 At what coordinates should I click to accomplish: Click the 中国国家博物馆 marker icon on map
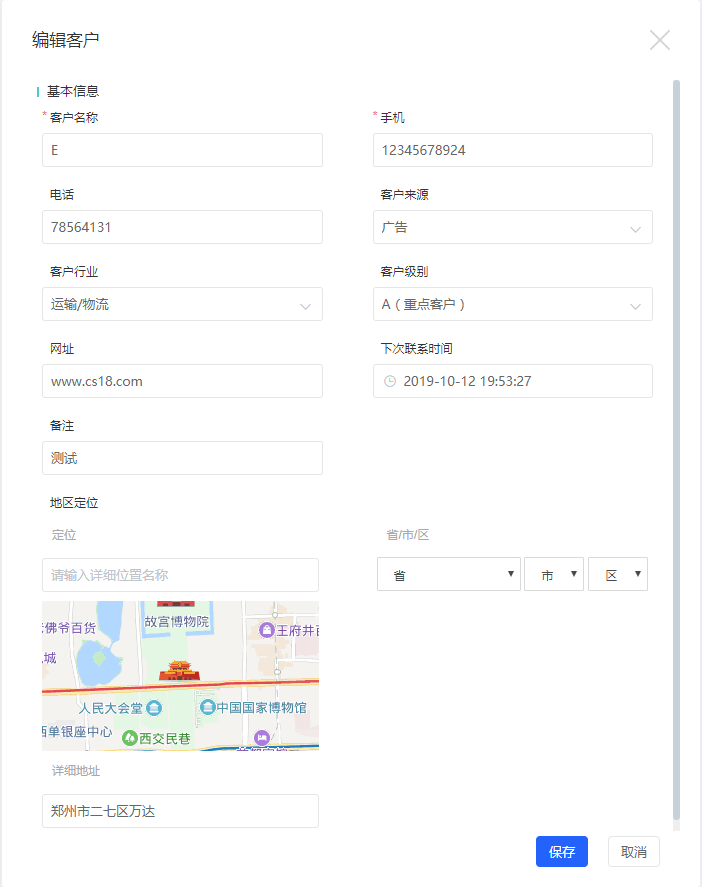click(207, 708)
